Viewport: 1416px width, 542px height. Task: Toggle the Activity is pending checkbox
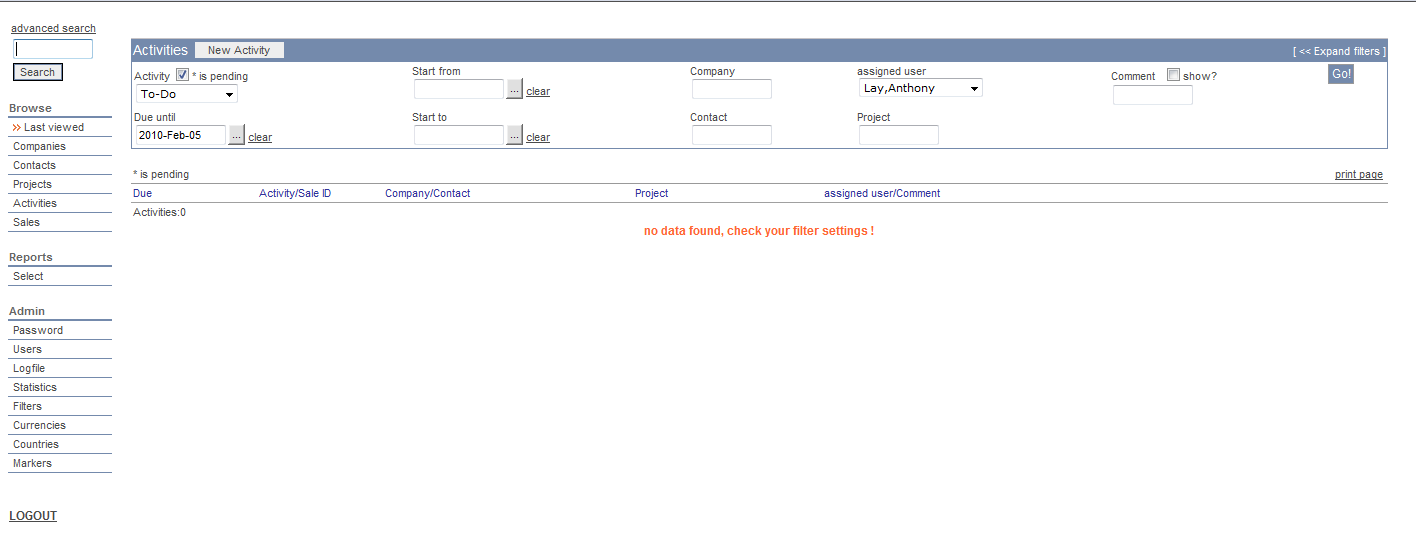182,75
